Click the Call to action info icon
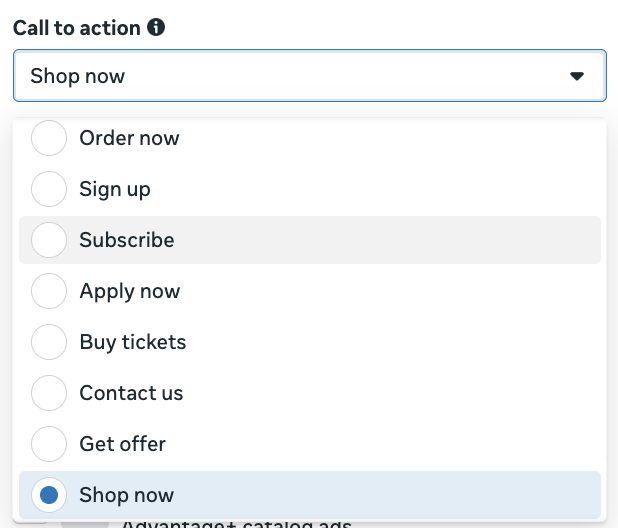Screen dimensions: 618x528 (156, 28)
